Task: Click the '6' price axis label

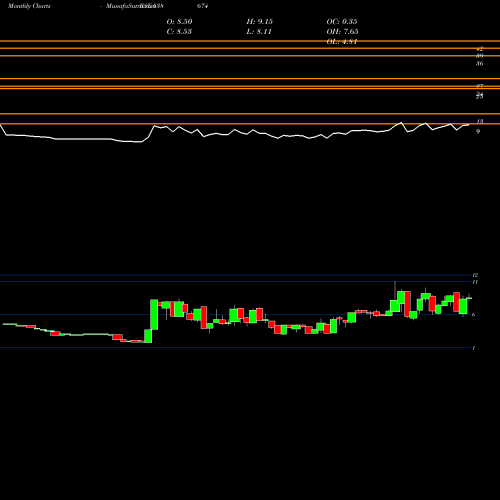Action: (474, 315)
